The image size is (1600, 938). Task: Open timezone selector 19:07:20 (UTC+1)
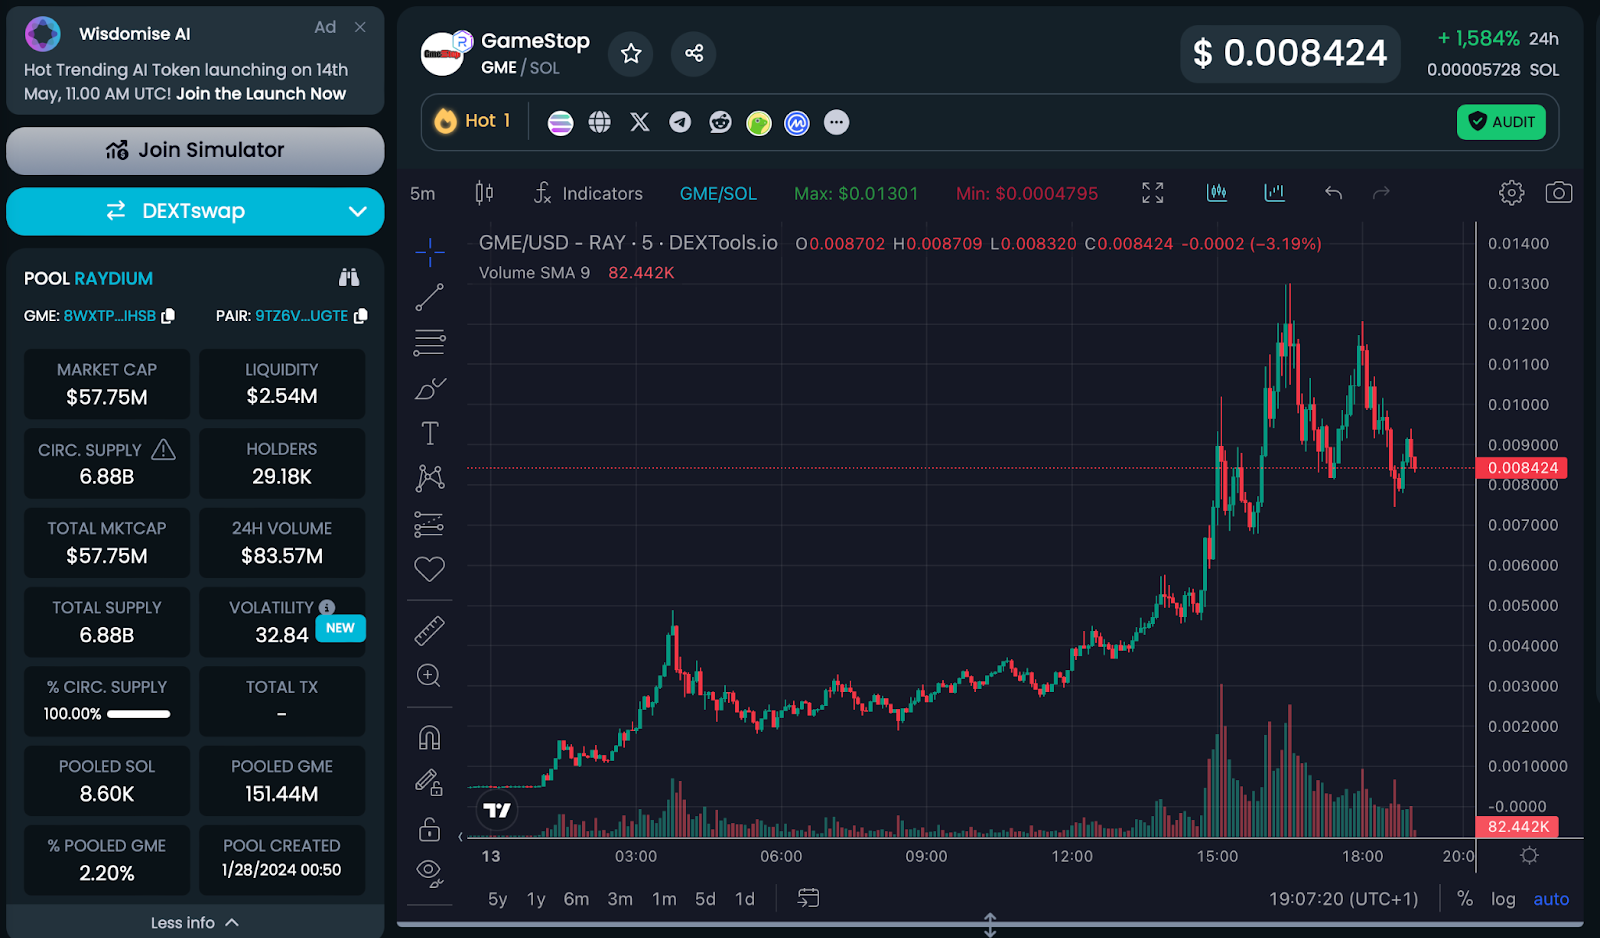point(1343,899)
